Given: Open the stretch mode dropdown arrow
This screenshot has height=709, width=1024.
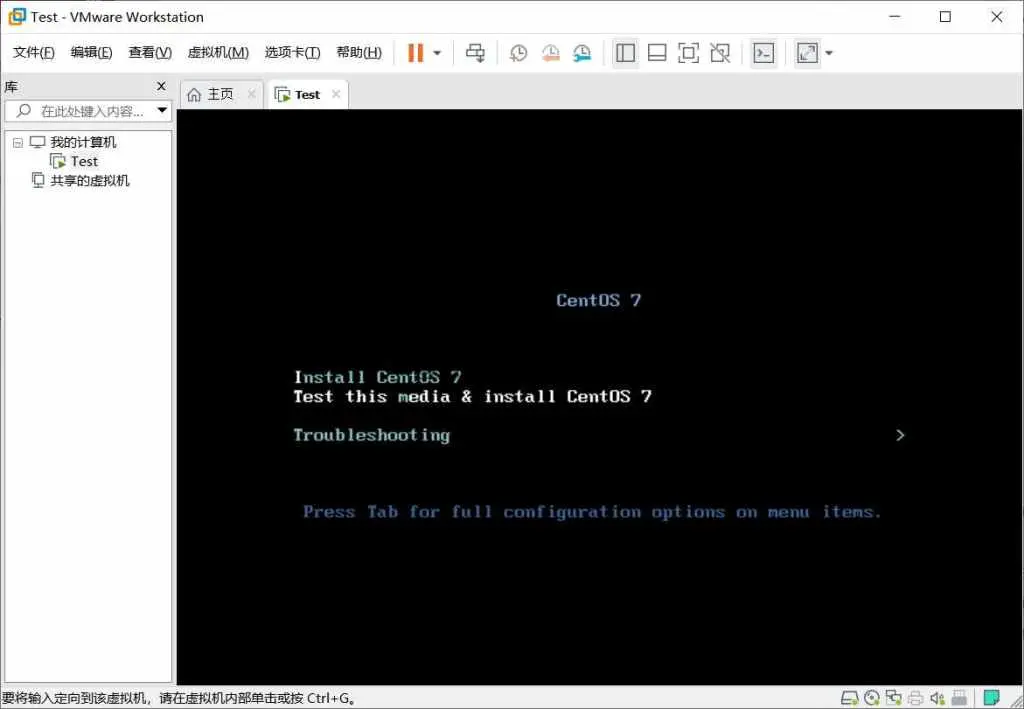Looking at the screenshot, I should point(829,54).
